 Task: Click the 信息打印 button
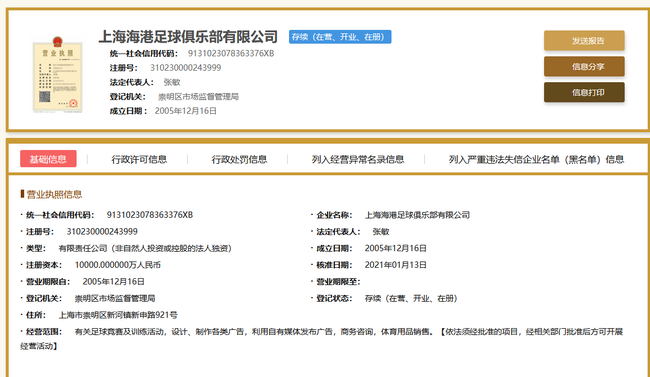[584, 92]
